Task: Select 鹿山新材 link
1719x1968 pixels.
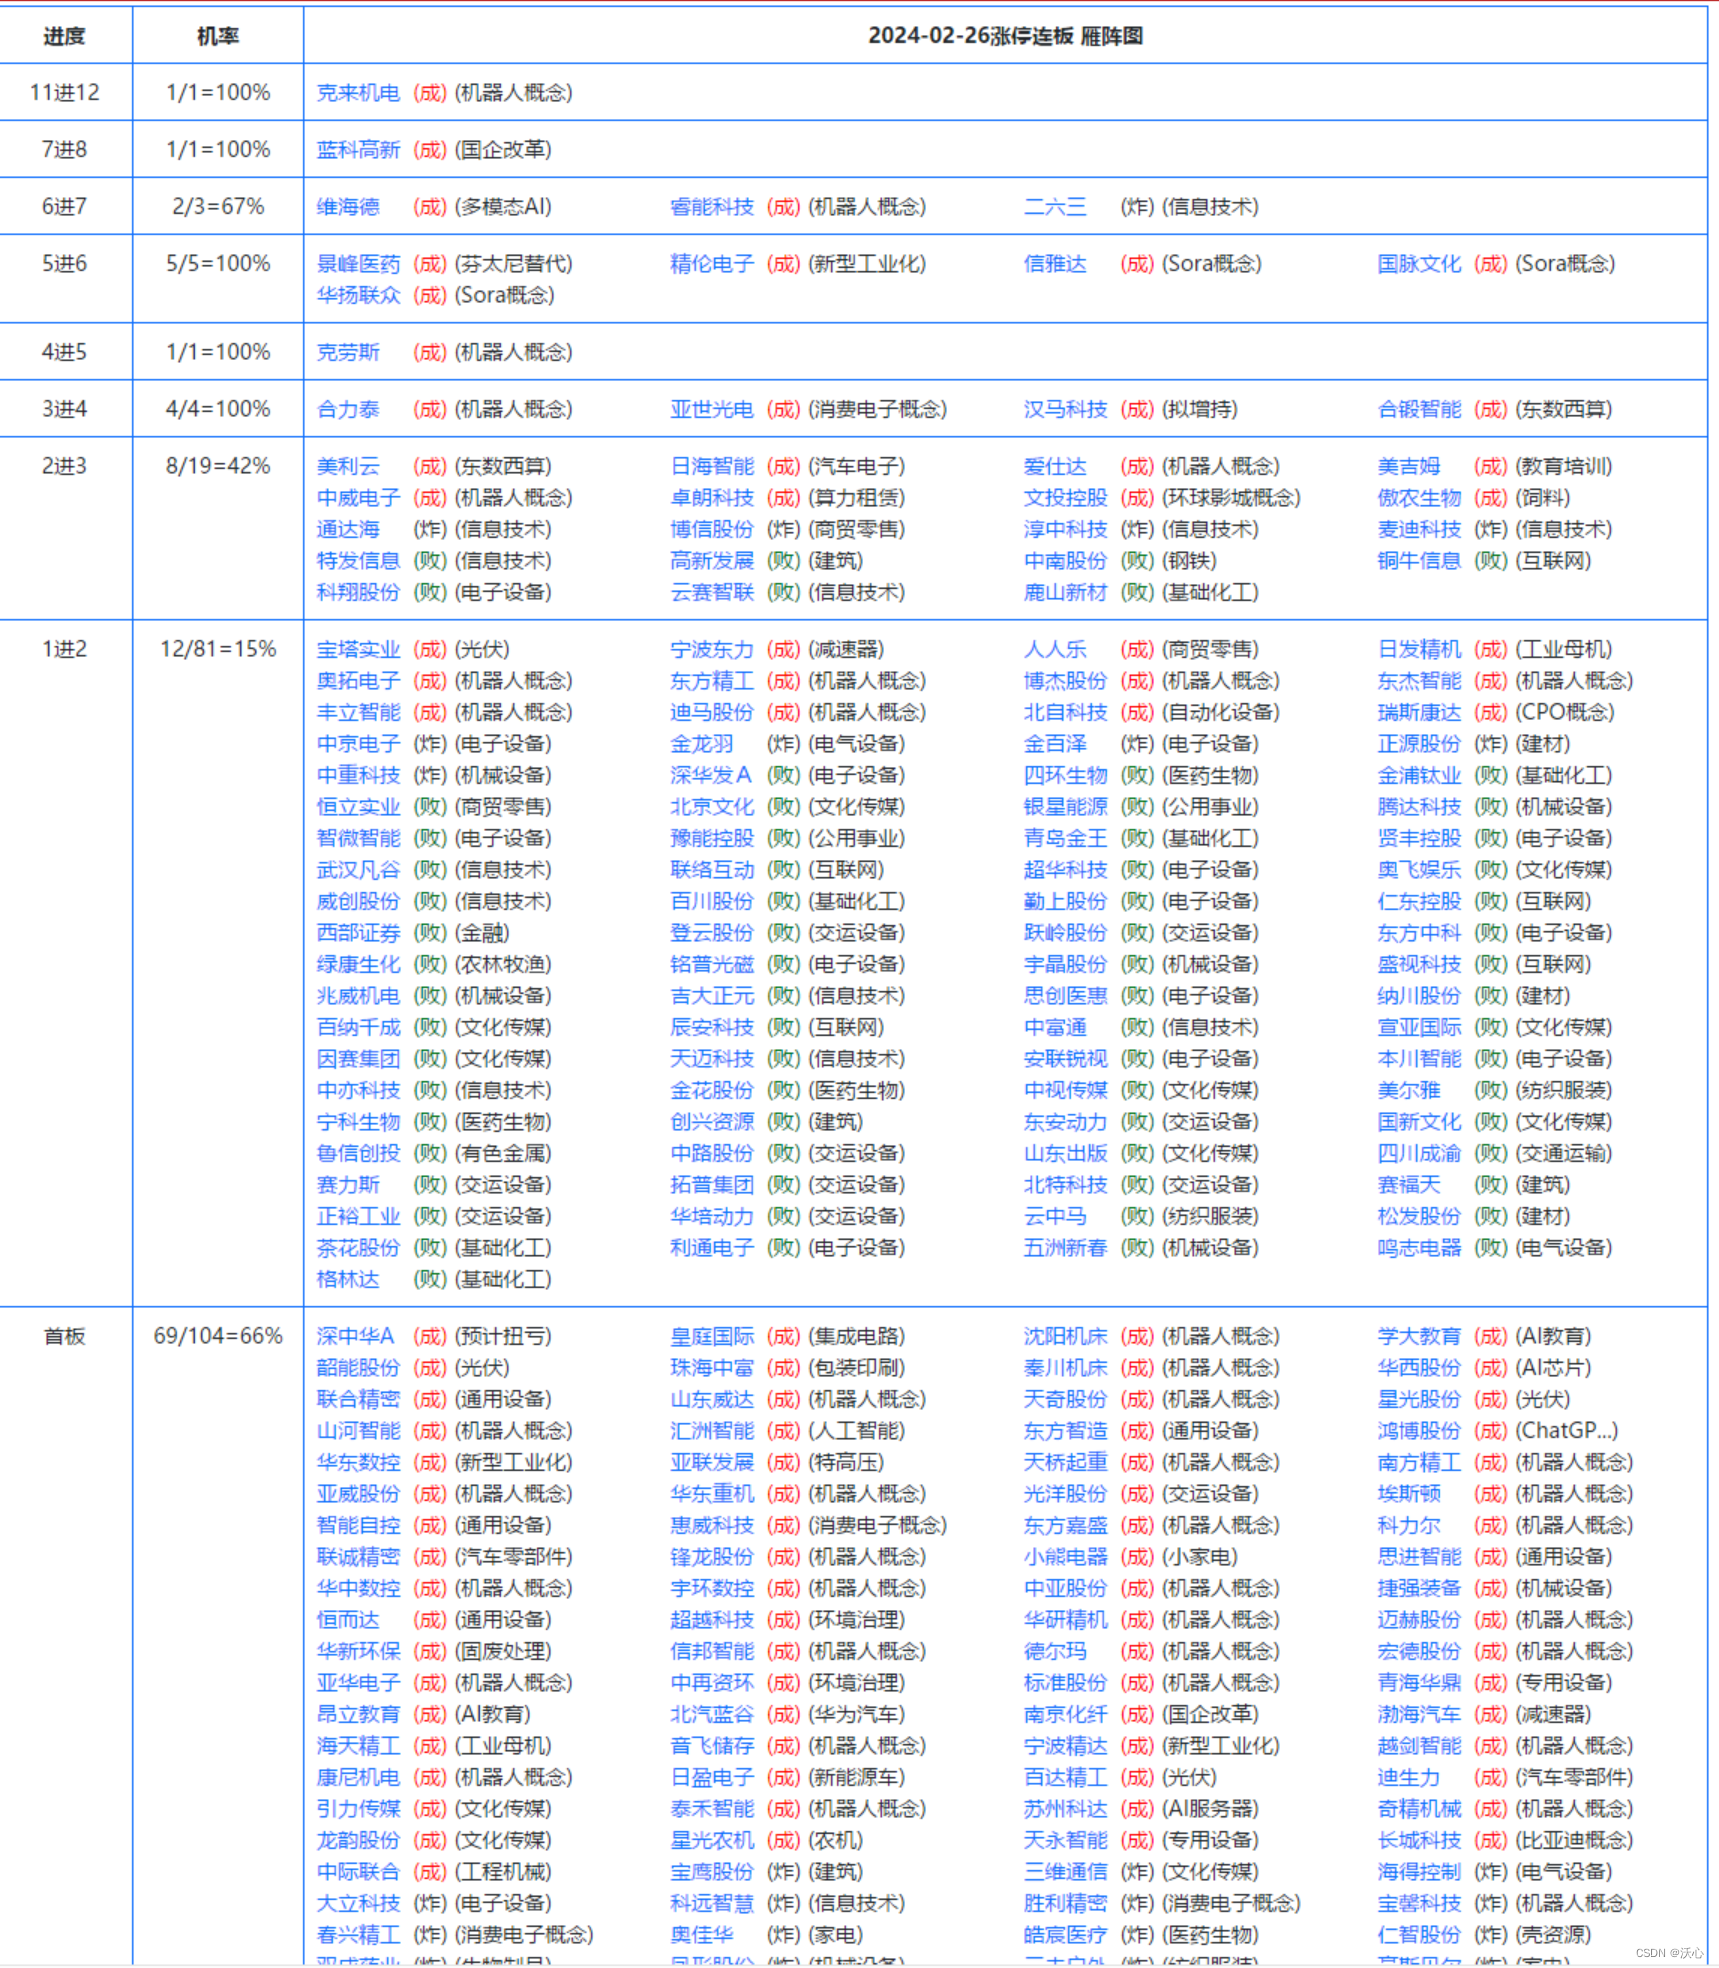Action: click(1065, 592)
